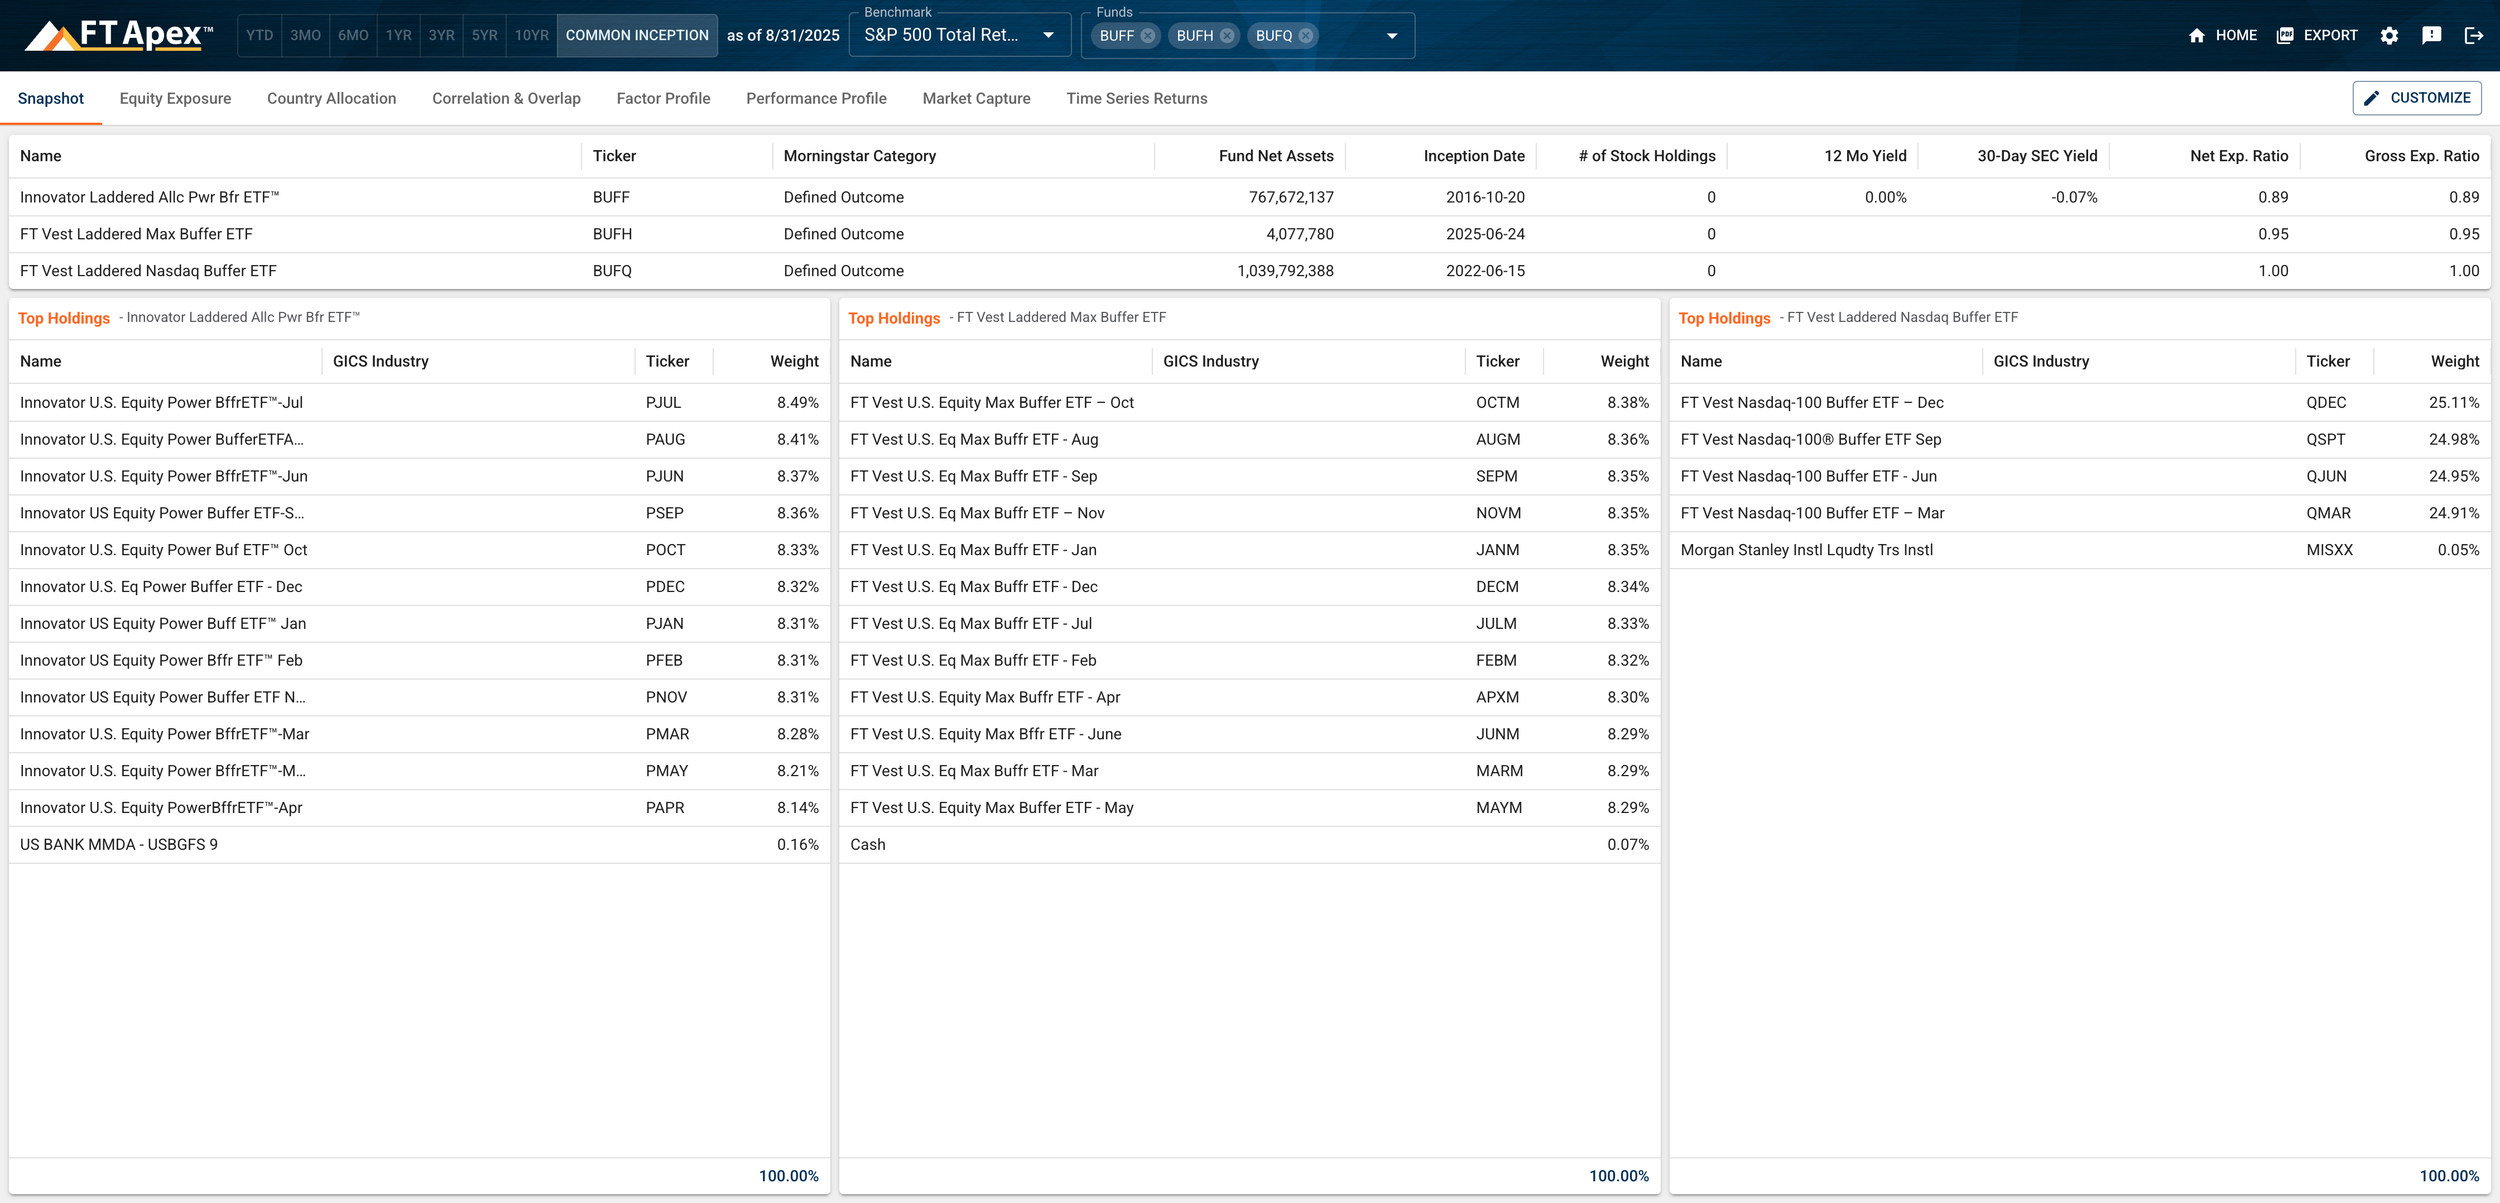Switch to the Equity Exposure tab

[175, 99]
